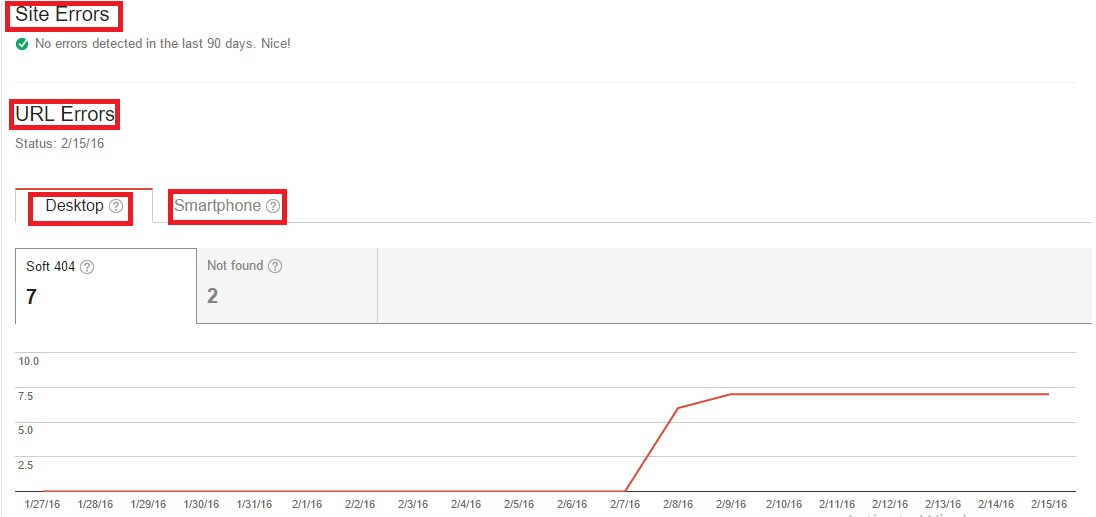Click the 2/7/16 date on the timeline
This screenshot has width=1096, height=517.
[x=624, y=504]
